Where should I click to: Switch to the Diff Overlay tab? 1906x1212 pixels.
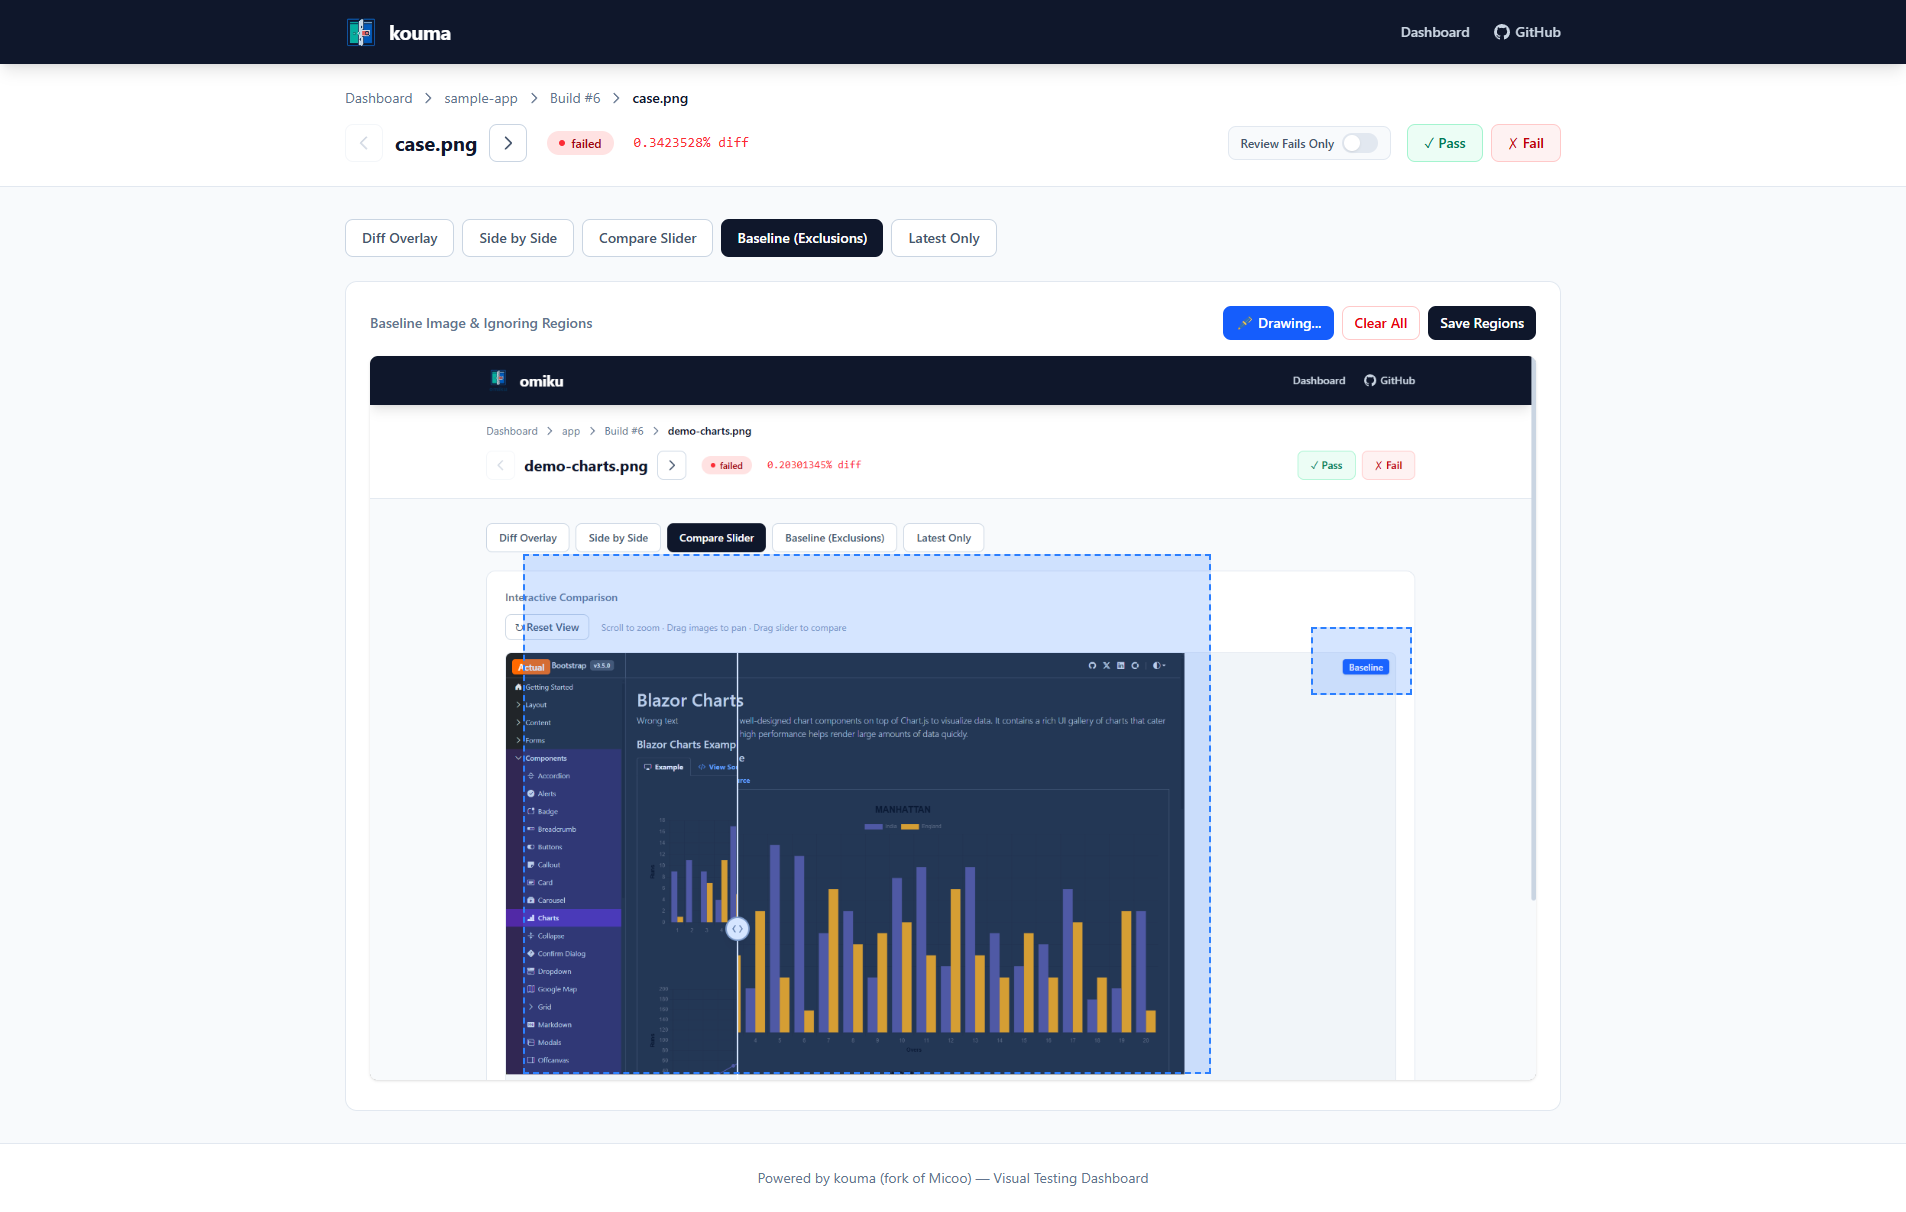point(399,238)
